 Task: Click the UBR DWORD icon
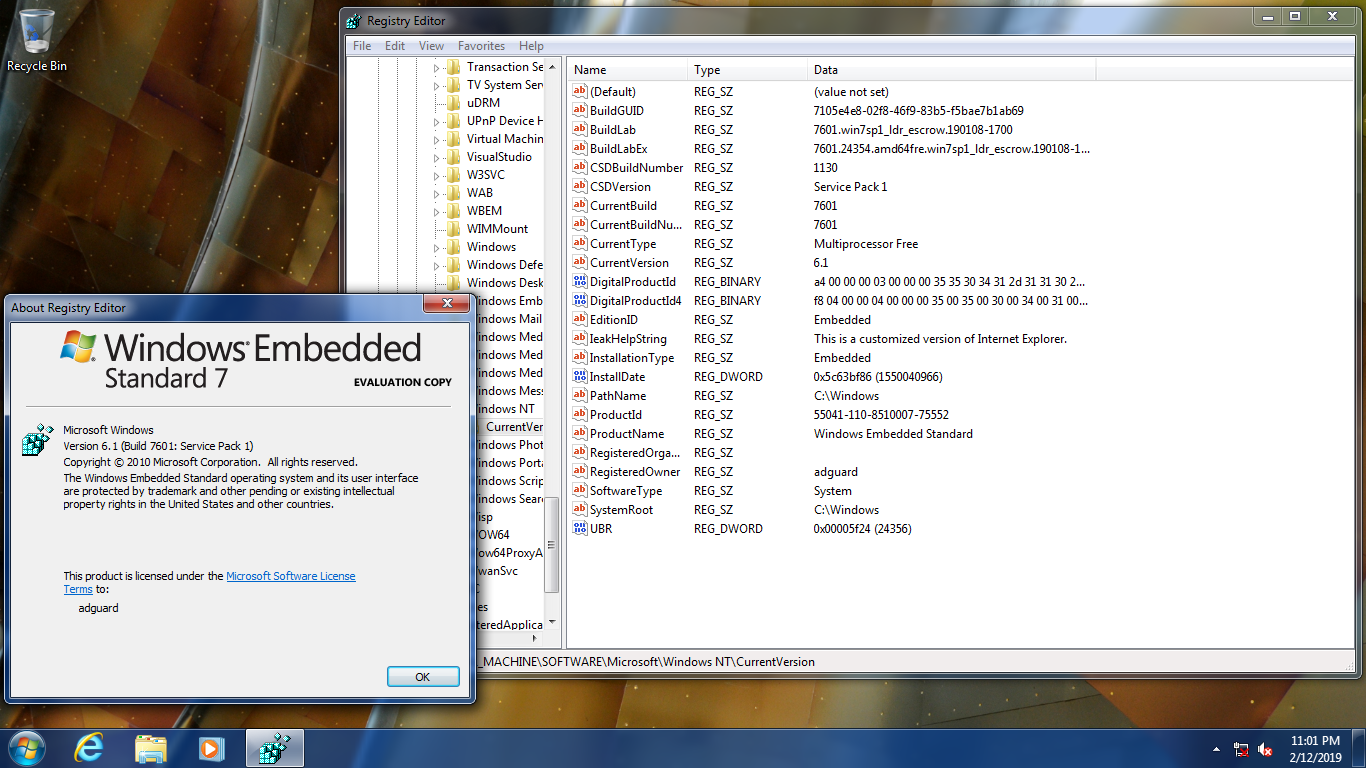coord(579,528)
